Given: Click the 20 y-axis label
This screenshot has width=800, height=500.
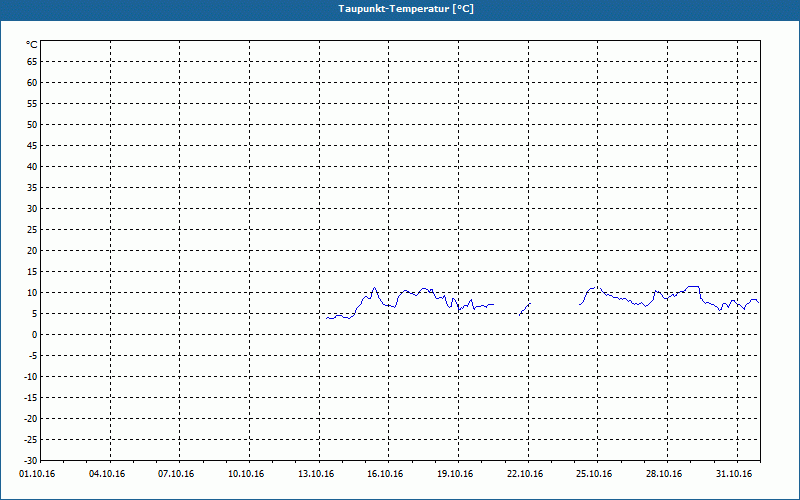Looking at the screenshot, I should (32, 251).
